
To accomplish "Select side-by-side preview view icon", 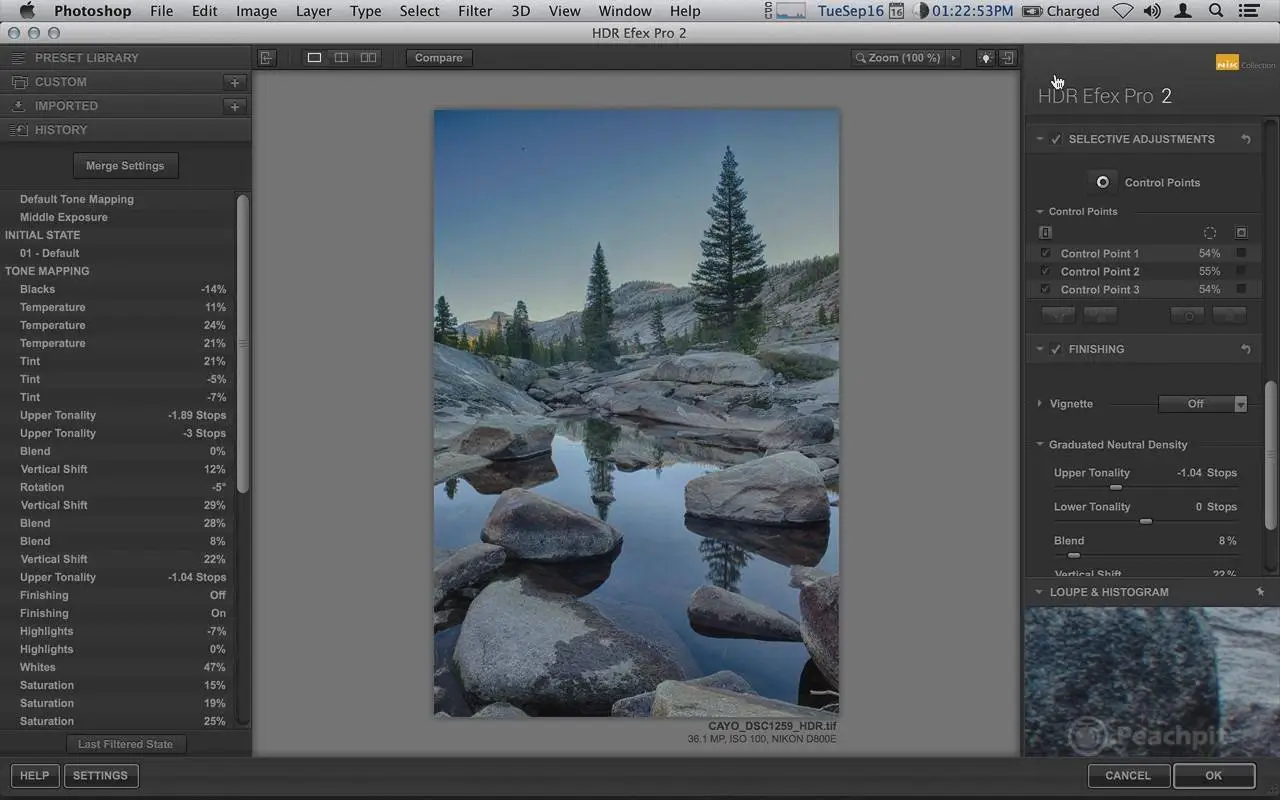I will [368, 58].
